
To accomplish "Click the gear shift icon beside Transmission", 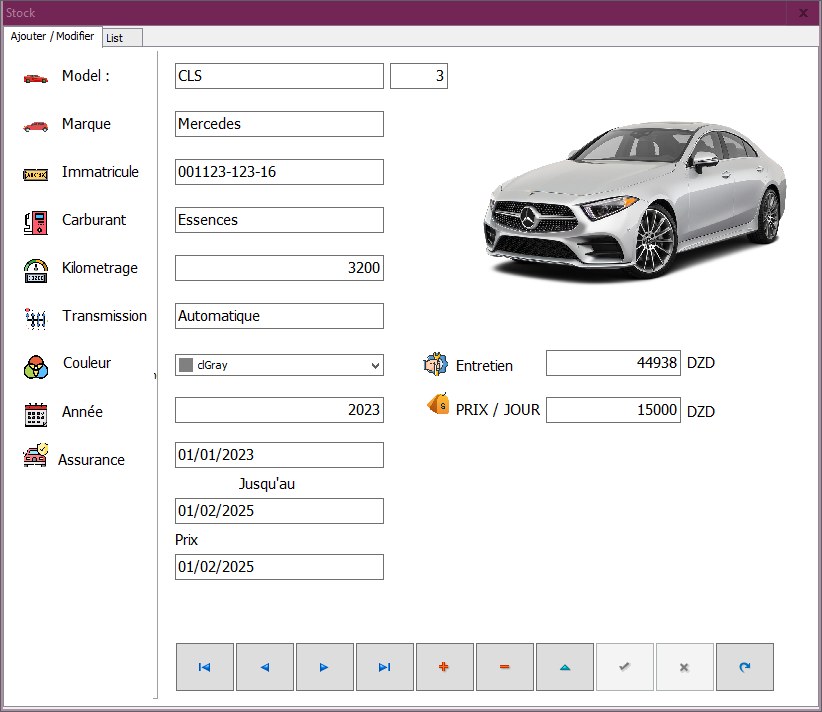I will pyautogui.click(x=36, y=319).
